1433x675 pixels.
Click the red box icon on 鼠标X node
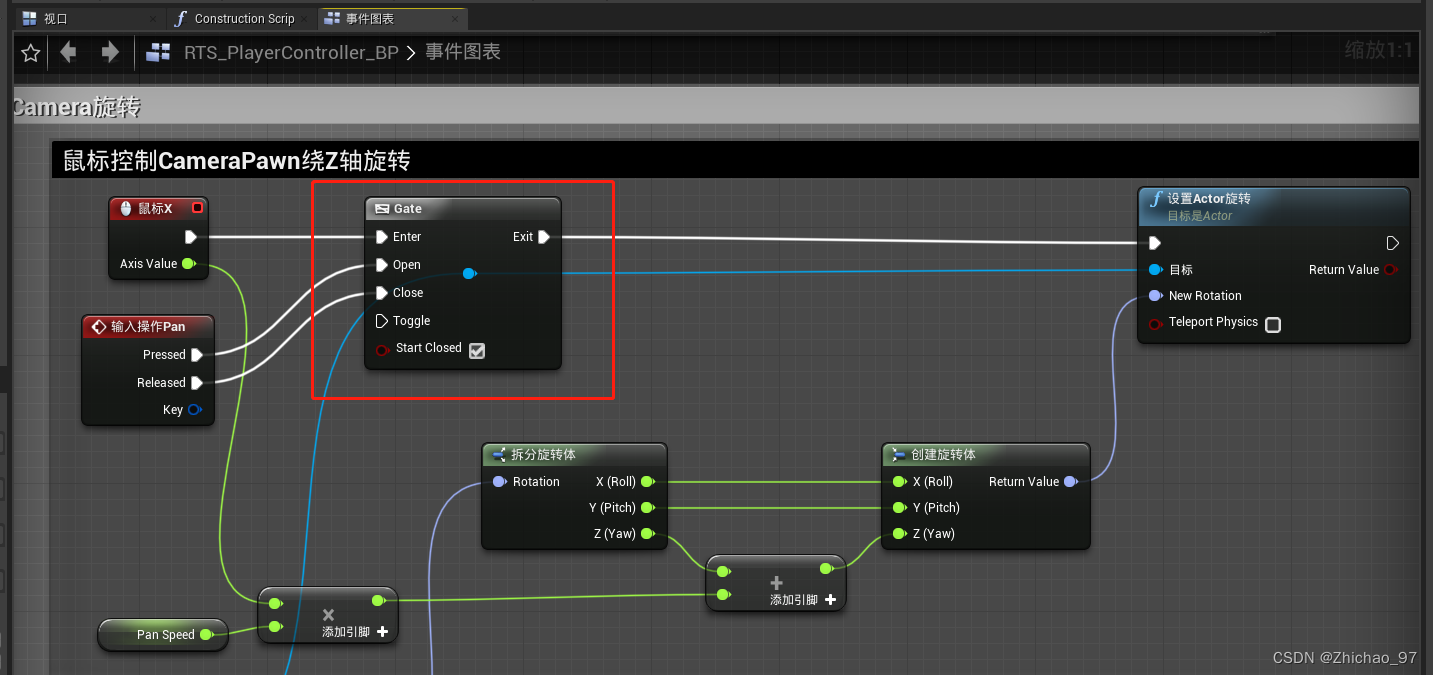tap(197, 208)
